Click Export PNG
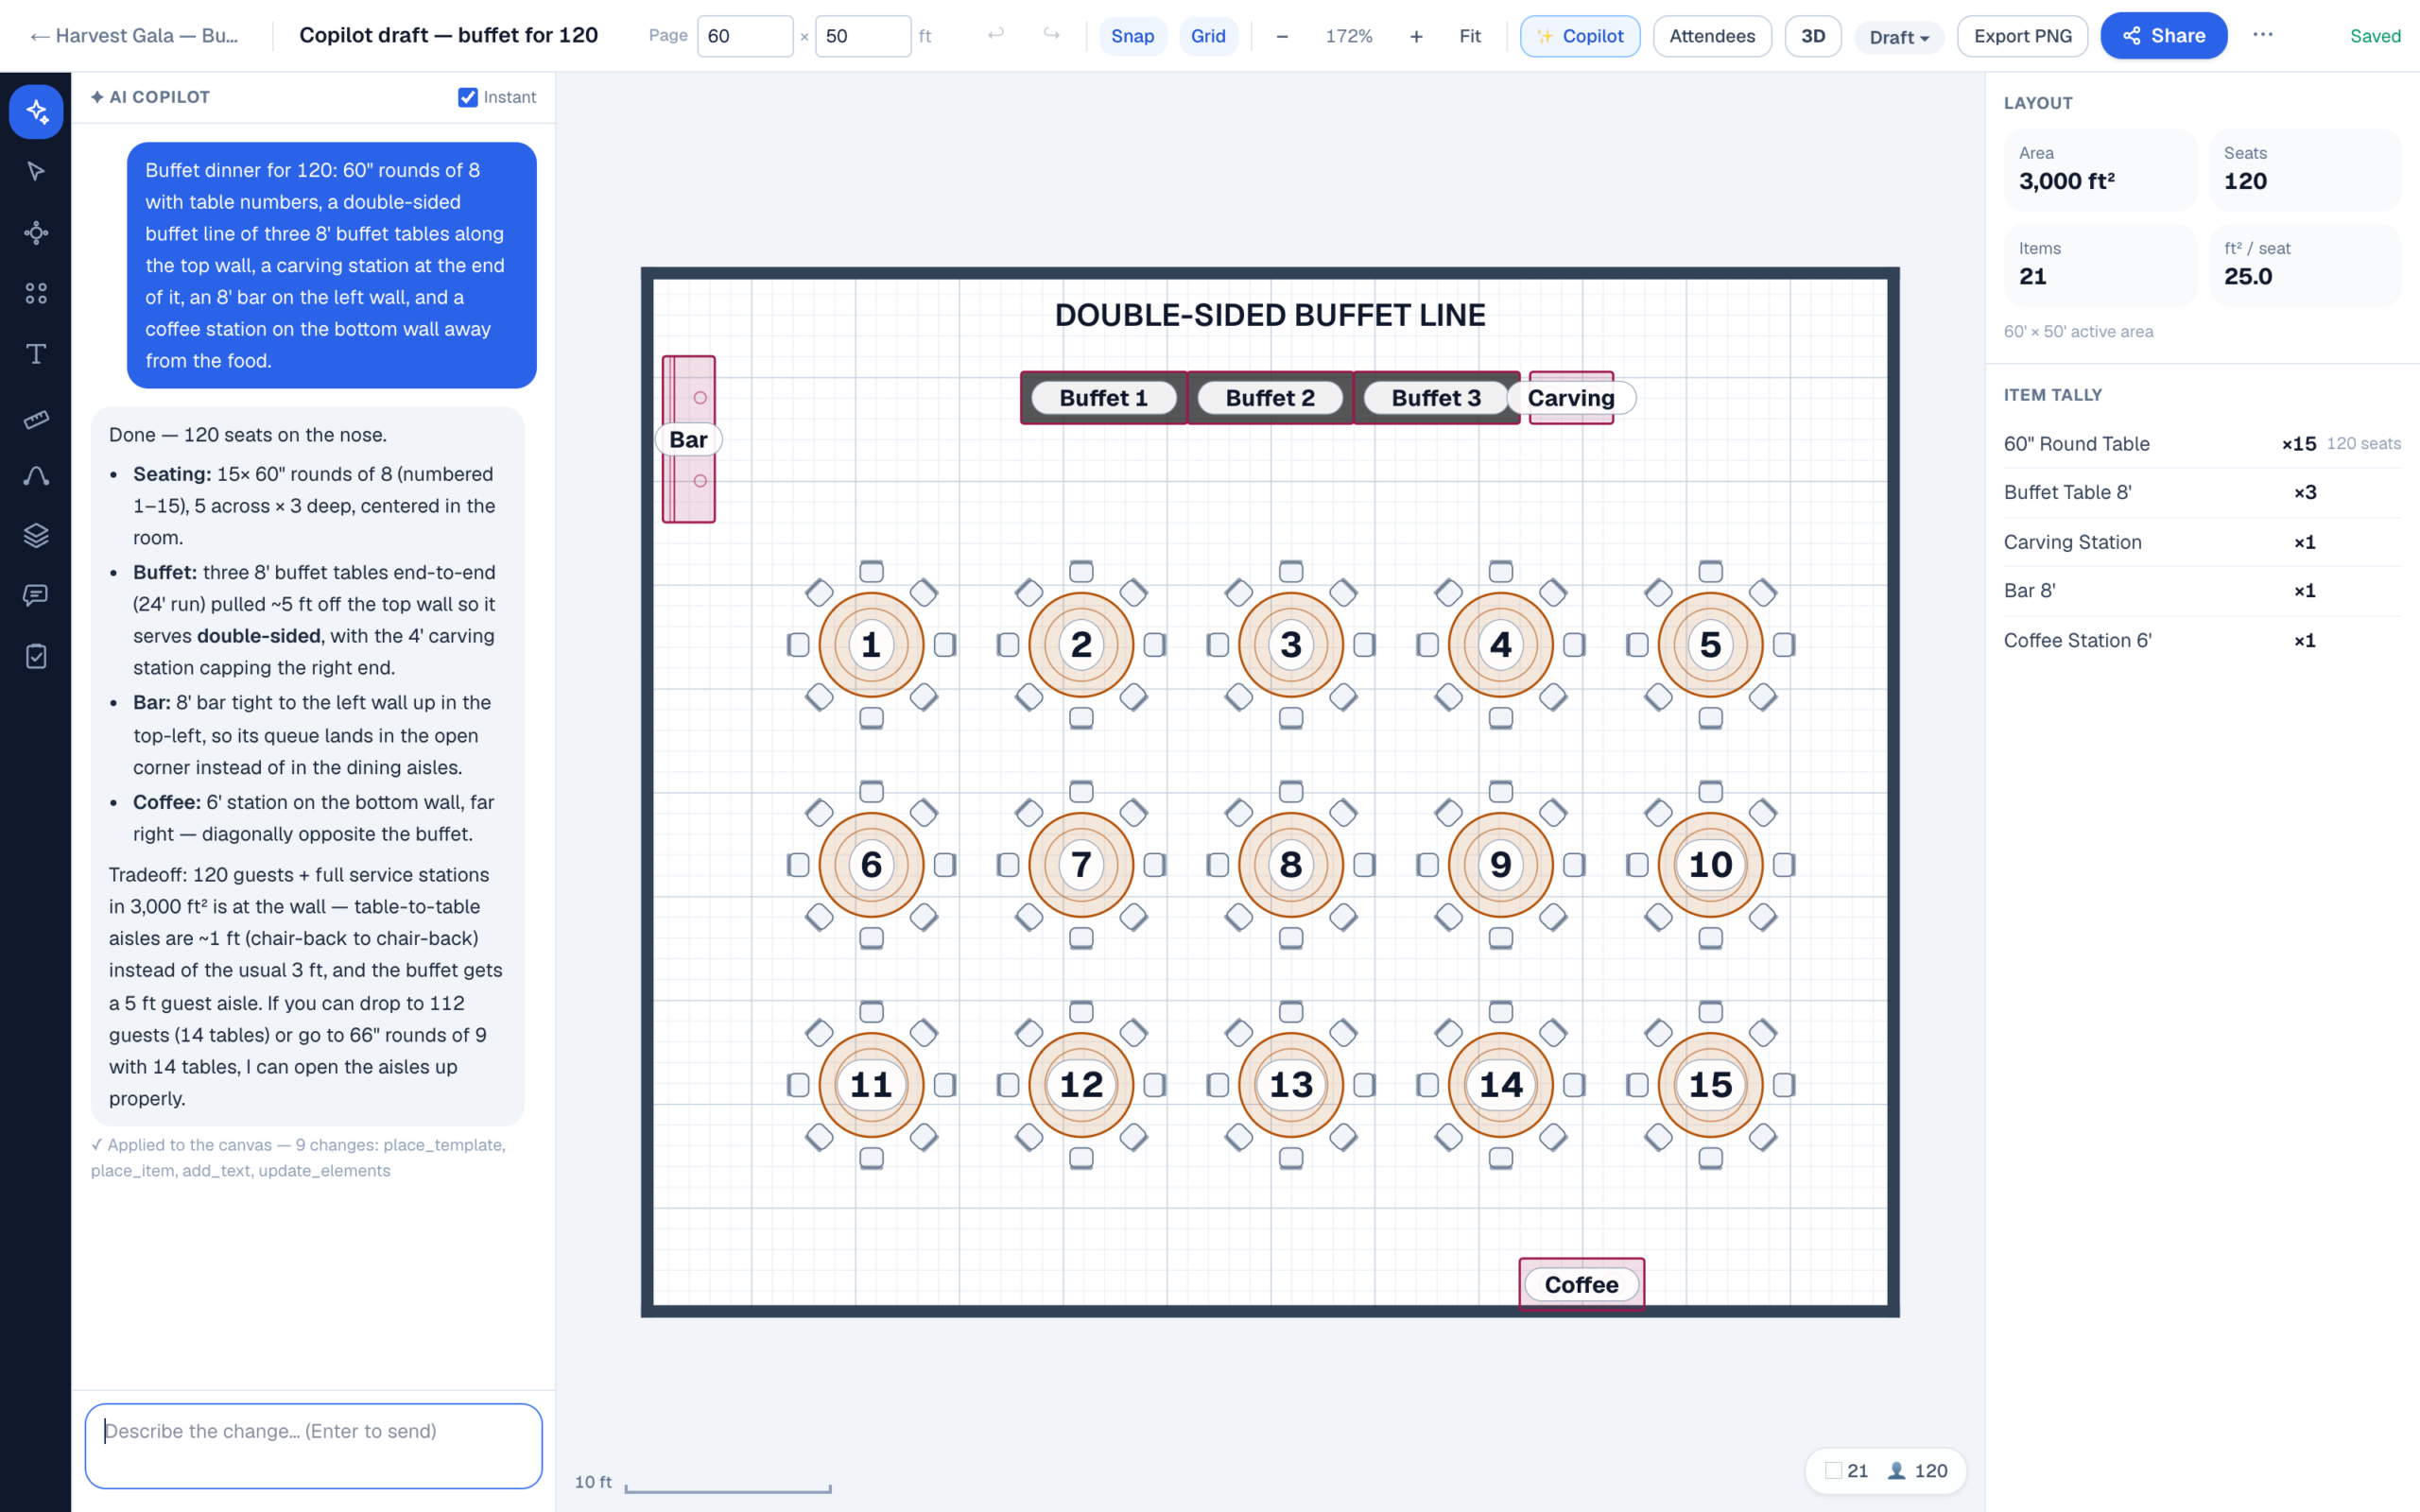 [x=2022, y=36]
